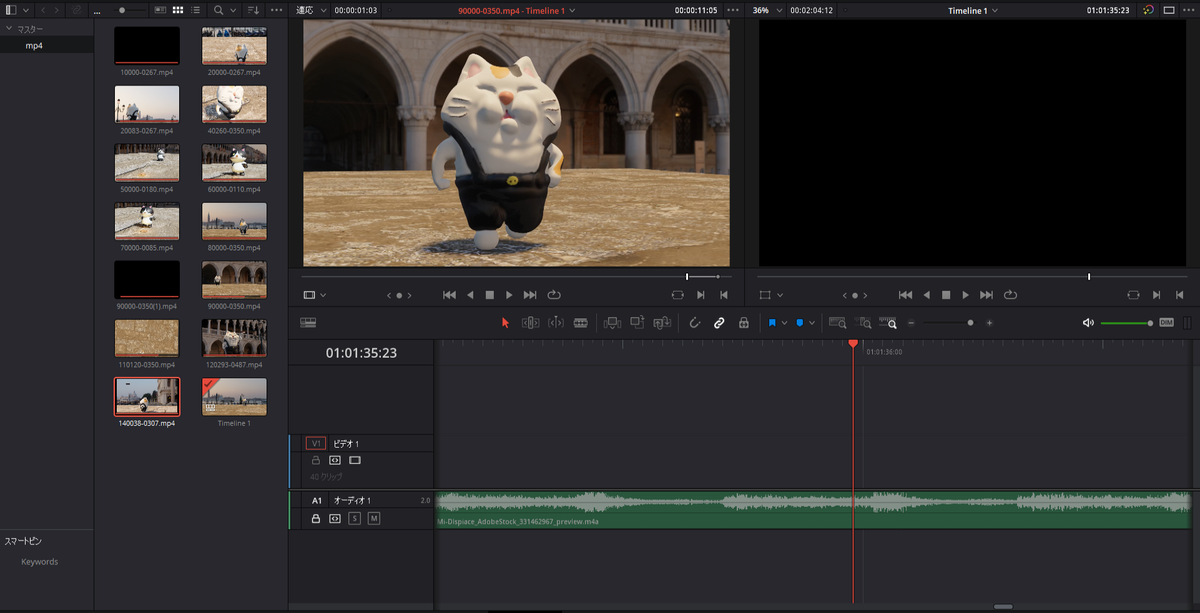Solo the Audio 1 track with S

coord(354,519)
